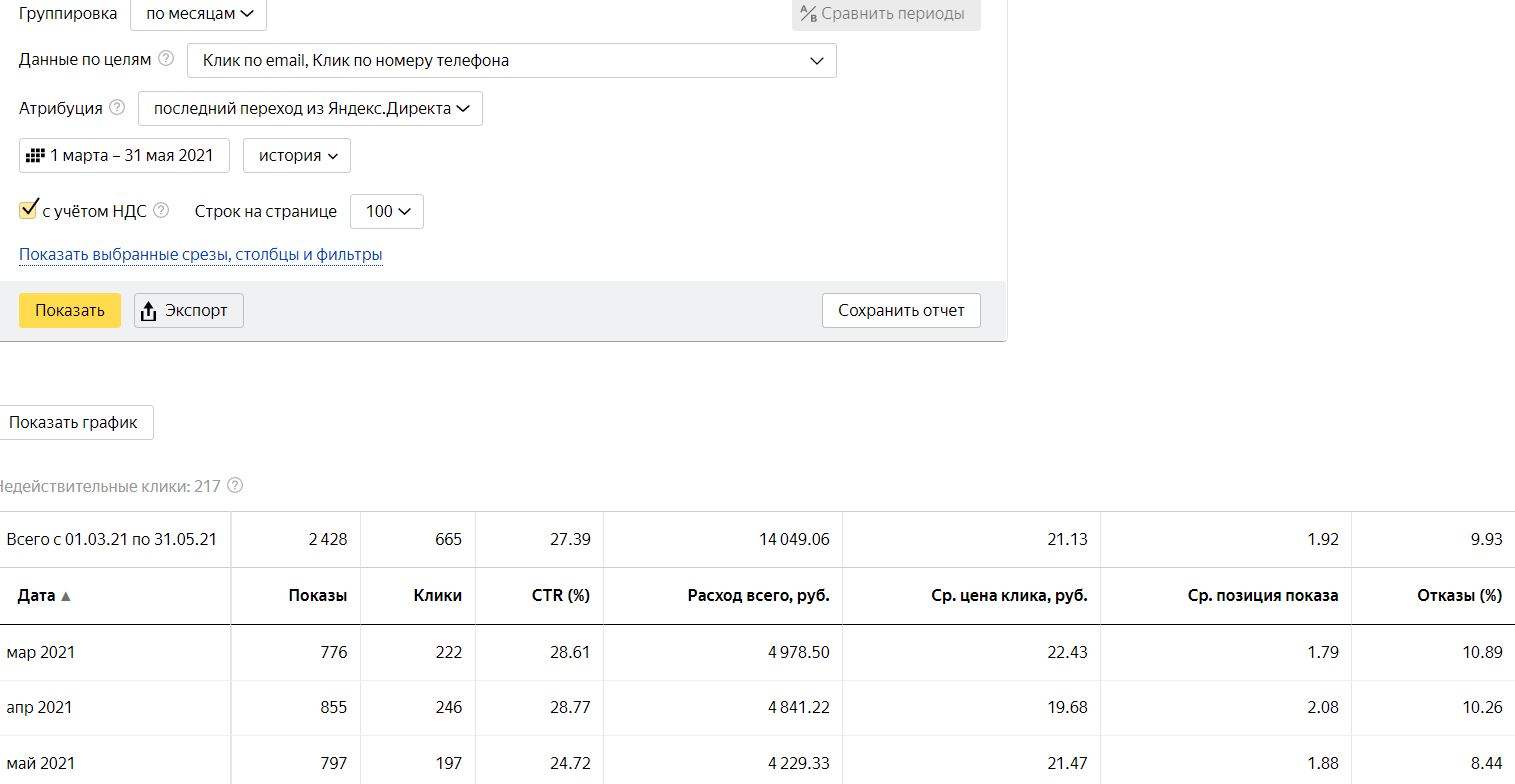The image size is (1515, 784).
Task: Sort by Показы column header
Action: 318,595
